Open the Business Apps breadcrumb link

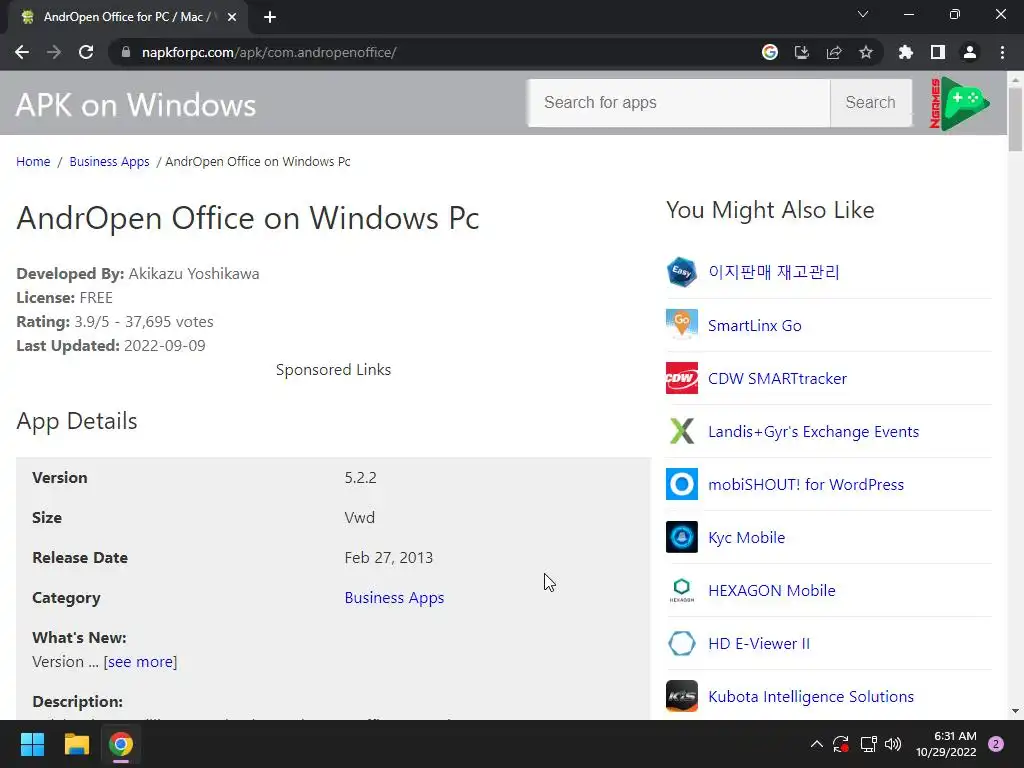[x=109, y=161]
